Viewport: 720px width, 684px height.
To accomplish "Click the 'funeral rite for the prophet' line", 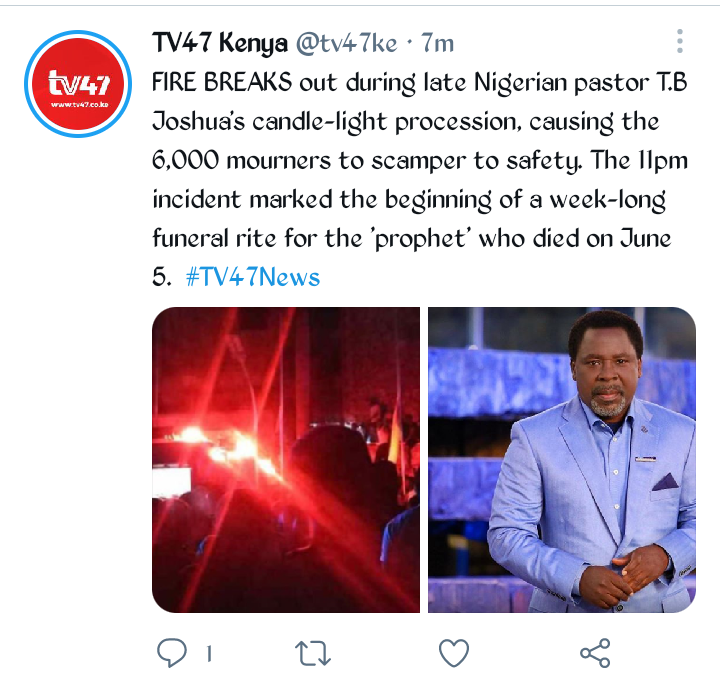I will (x=412, y=239).
